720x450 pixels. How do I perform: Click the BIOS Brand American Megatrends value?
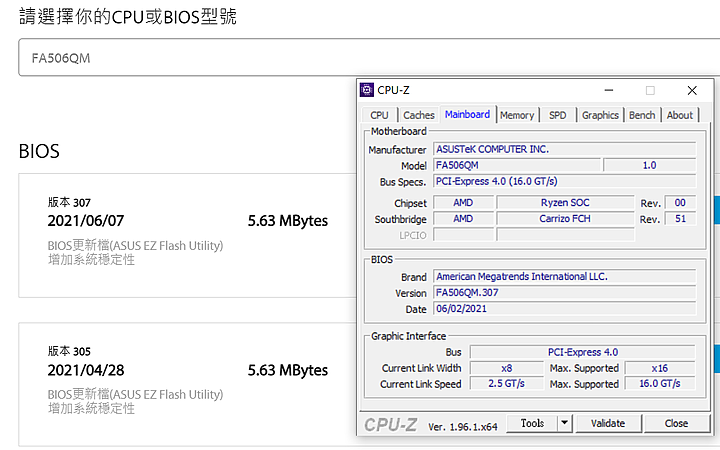coord(564,276)
